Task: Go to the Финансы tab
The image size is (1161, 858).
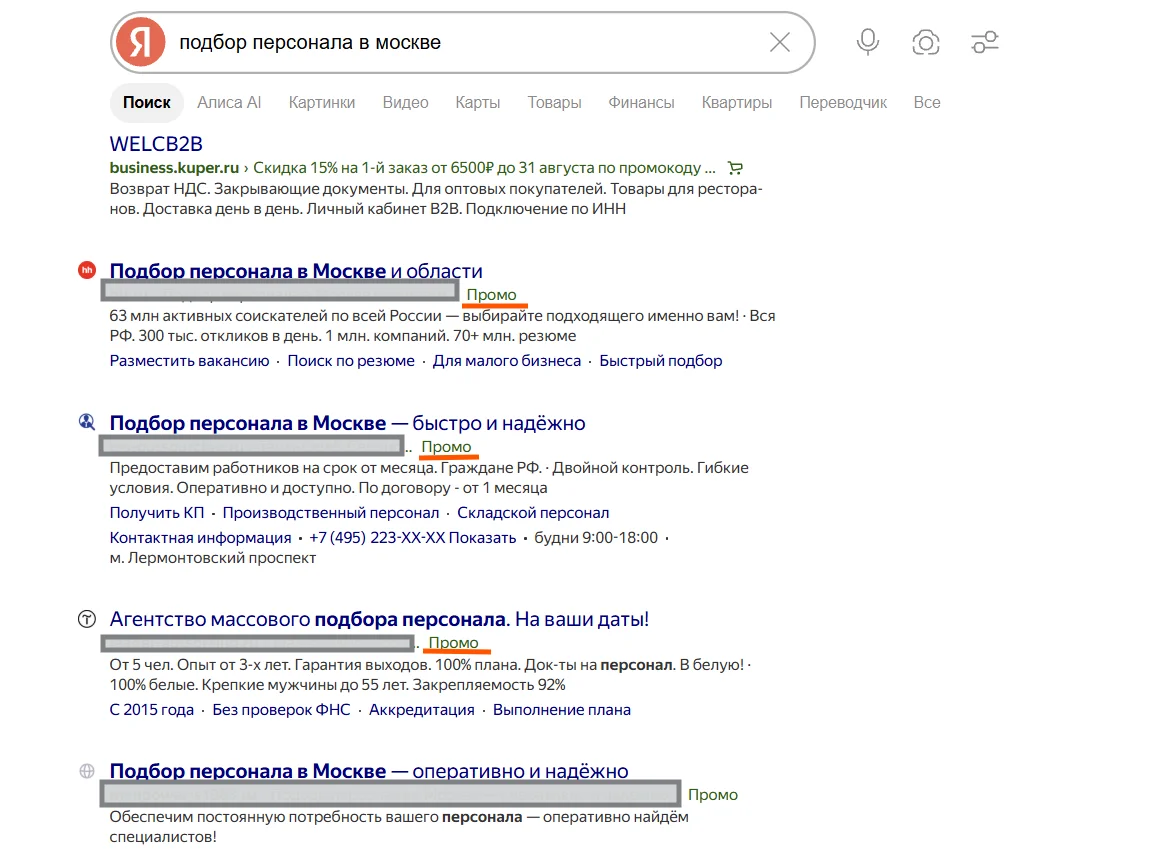Action: coord(641,102)
